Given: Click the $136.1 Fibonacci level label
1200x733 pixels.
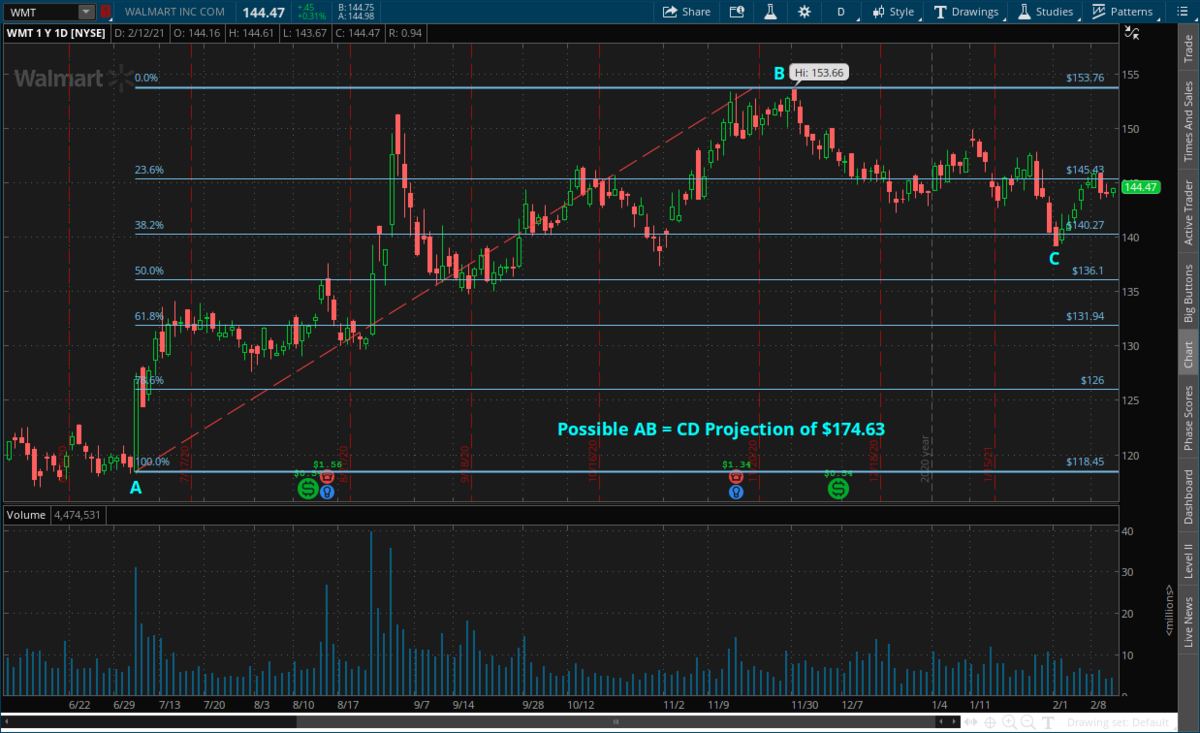Looking at the screenshot, I should [x=1089, y=271].
